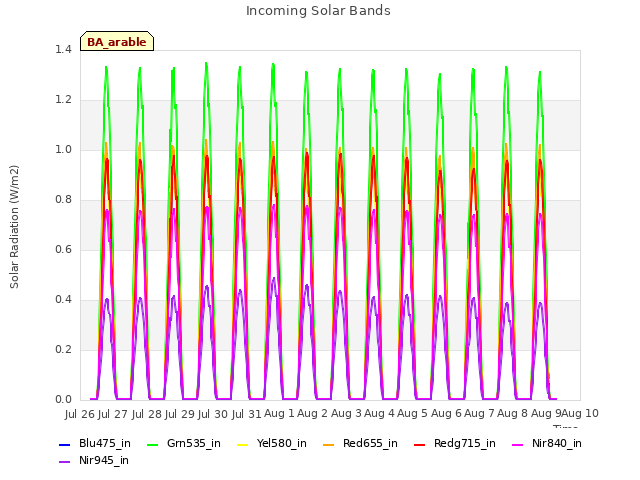640x480 pixels.
Task: Click the 0.2 y-axis tick label
Action: pyautogui.click(x=63, y=349)
